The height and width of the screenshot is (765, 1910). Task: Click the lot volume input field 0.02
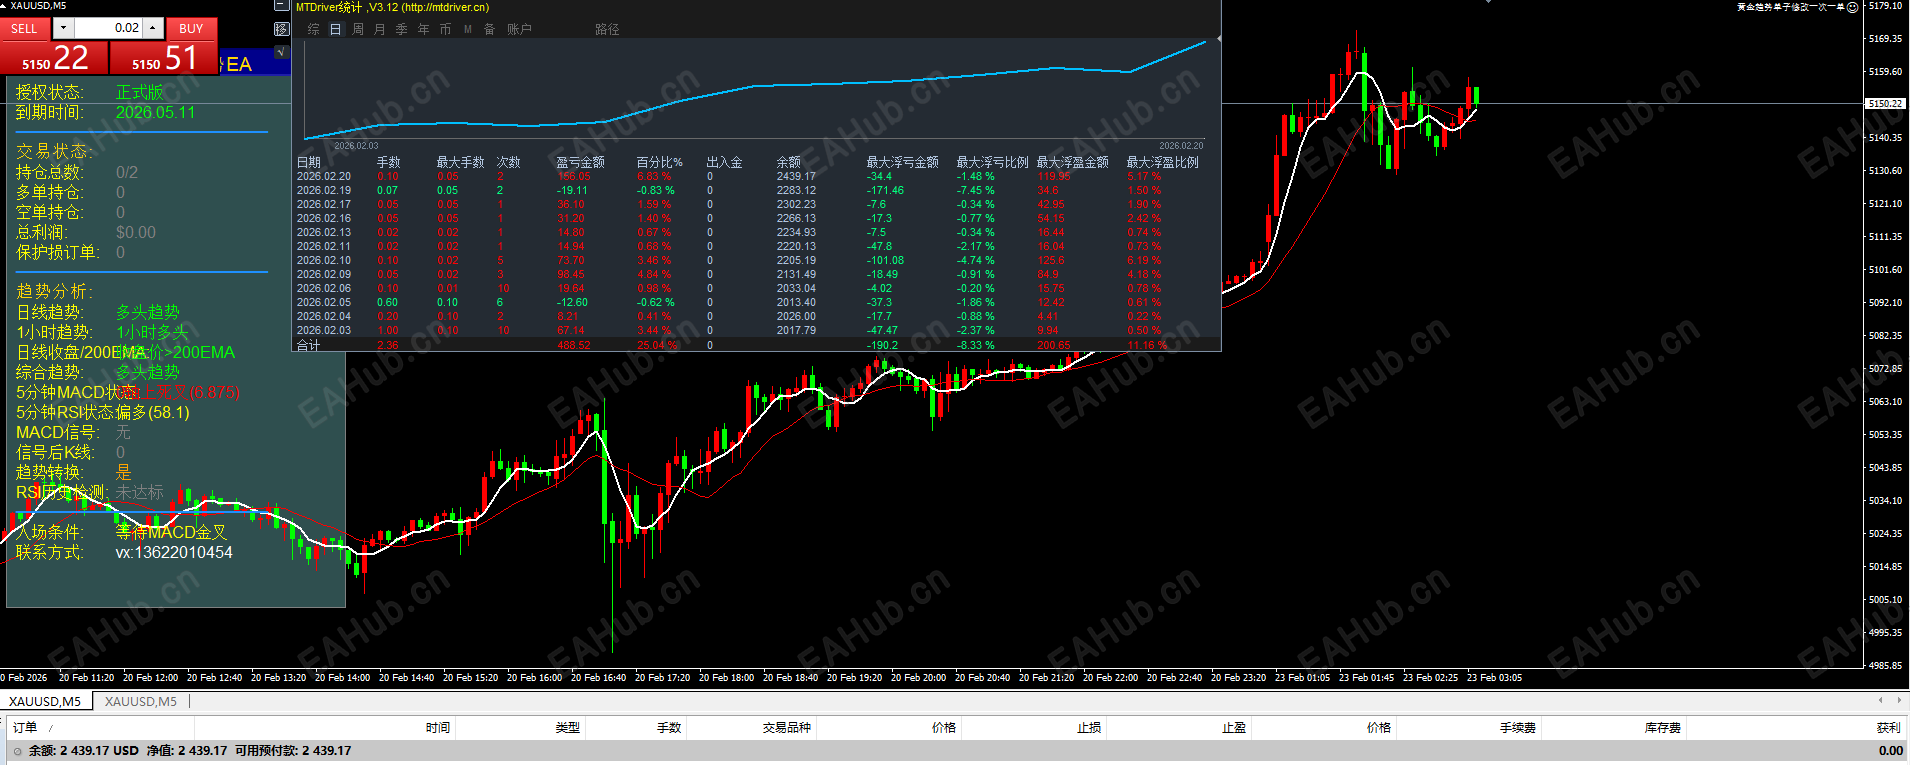[109, 28]
